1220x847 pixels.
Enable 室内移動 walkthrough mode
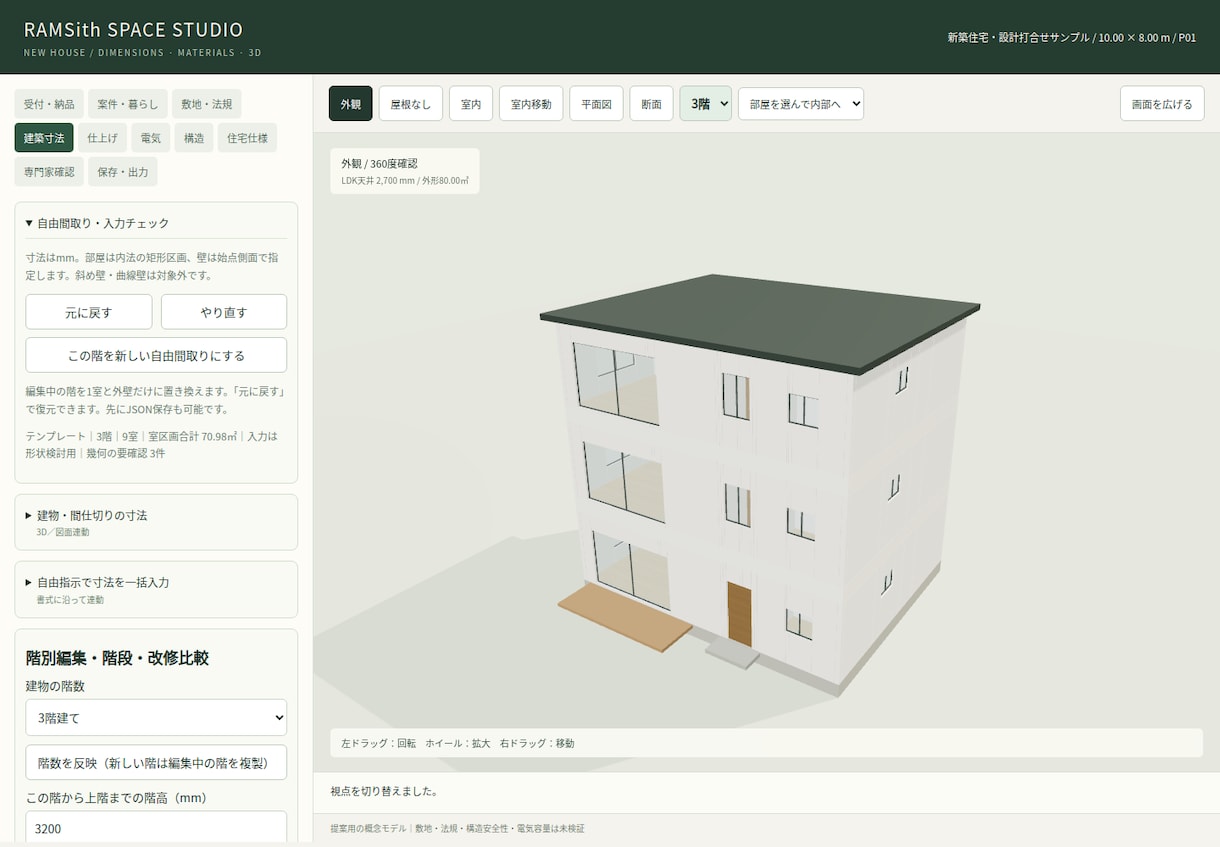pyautogui.click(x=531, y=104)
